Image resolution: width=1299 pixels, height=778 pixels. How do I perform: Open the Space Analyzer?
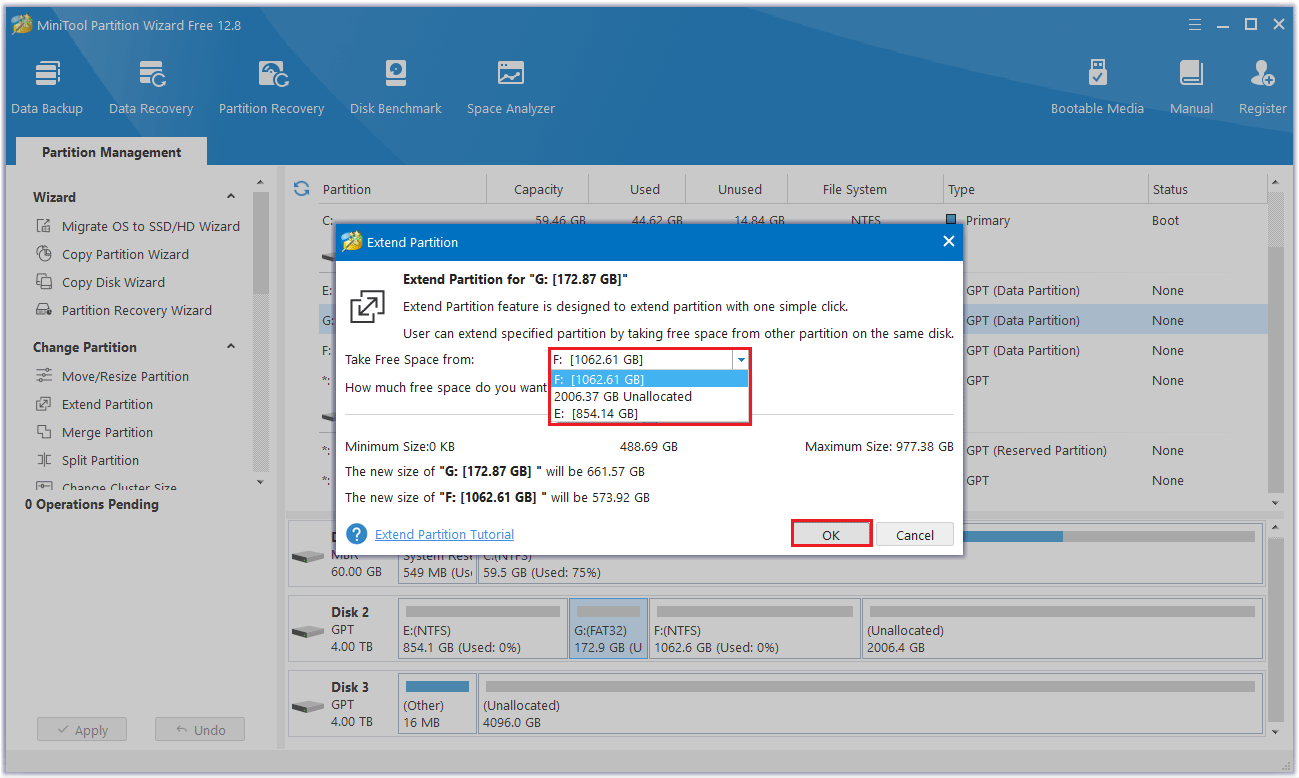point(511,88)
